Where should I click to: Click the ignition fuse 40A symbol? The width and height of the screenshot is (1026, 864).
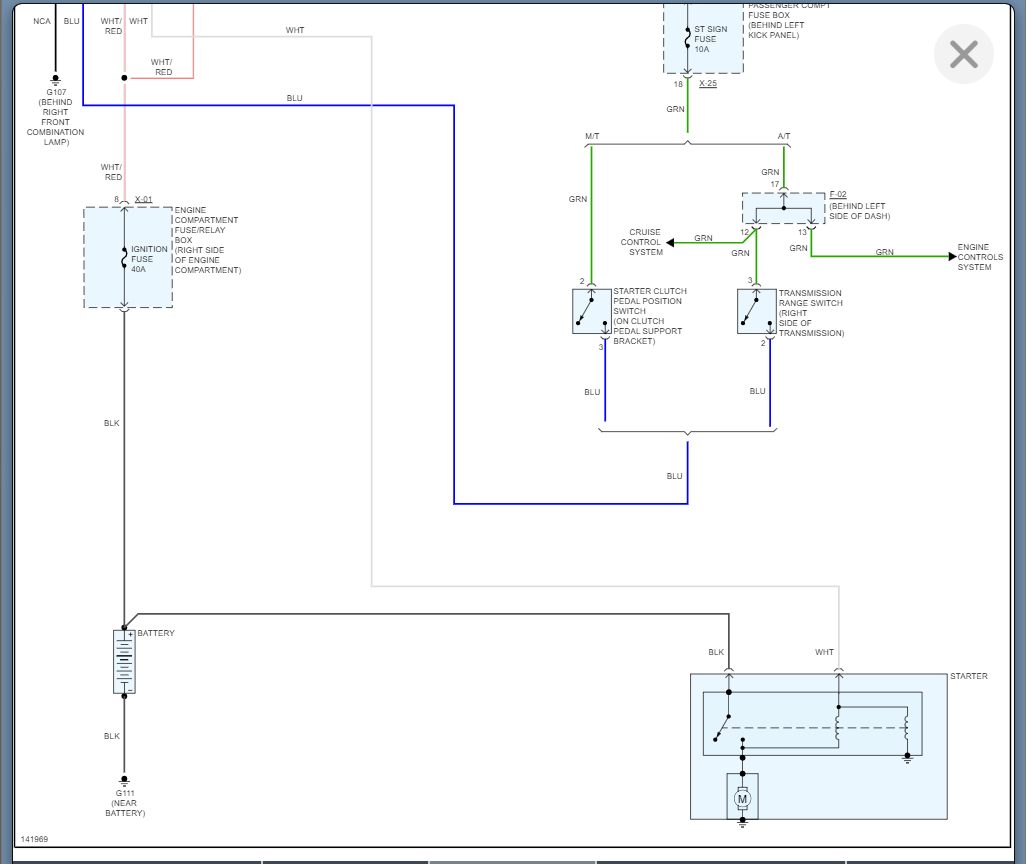(124, 258)
